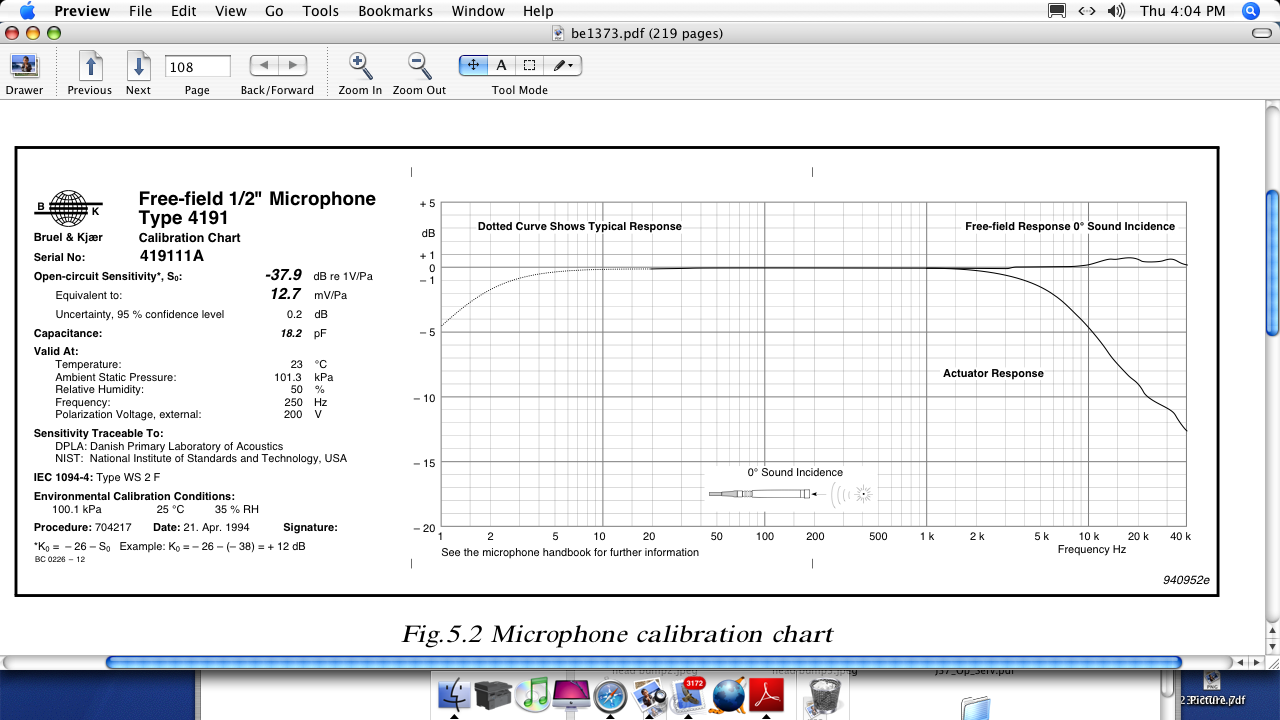This screenshot has height=720, width=1280.
Task: Open the Go menu
Action: [274, 11]
